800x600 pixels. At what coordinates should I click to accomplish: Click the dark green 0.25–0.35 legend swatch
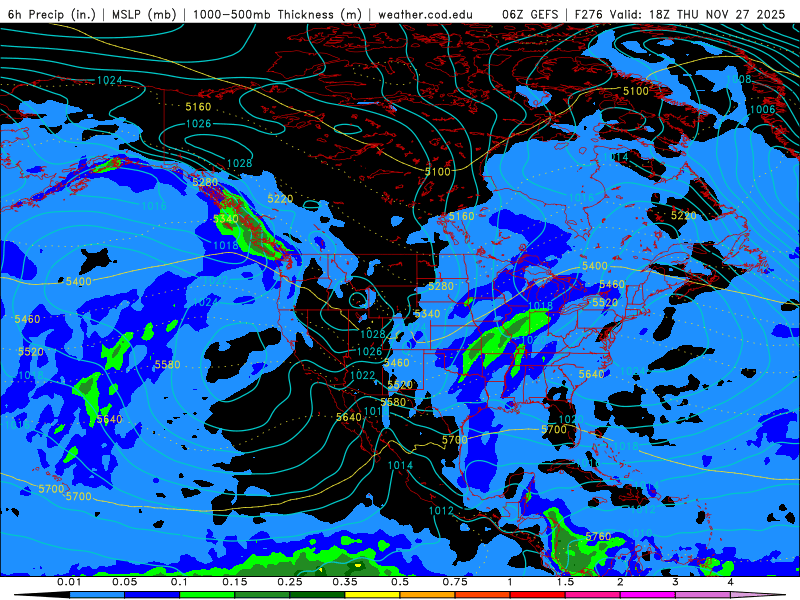tap(317, 595)
